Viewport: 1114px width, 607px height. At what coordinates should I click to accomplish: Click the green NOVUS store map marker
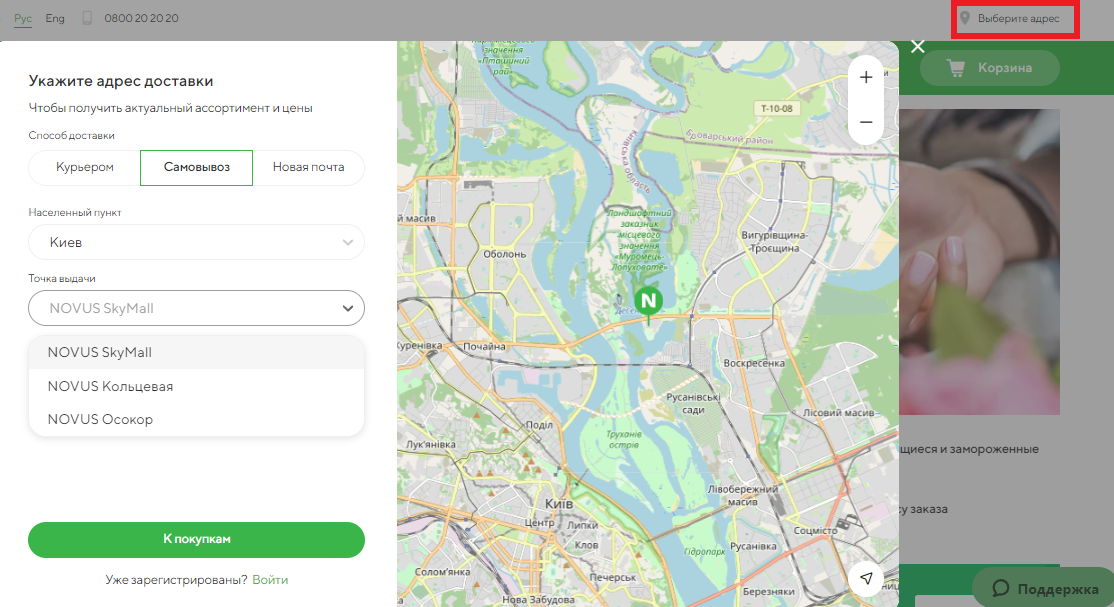click(x=649, y=300)
